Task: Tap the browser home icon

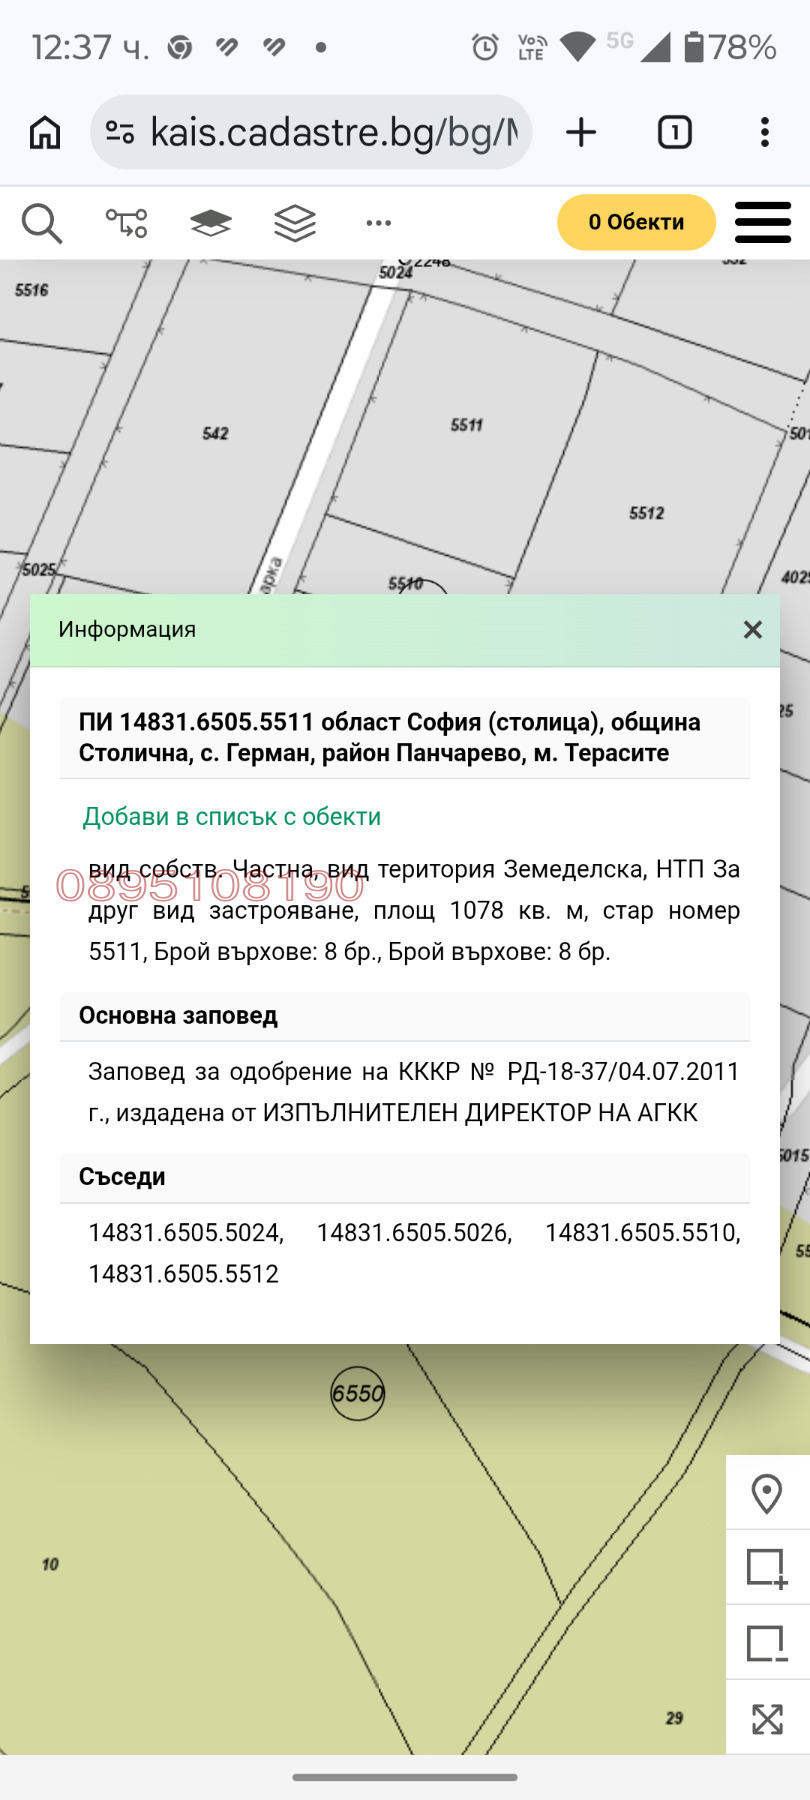Action: tap(45, 132)
